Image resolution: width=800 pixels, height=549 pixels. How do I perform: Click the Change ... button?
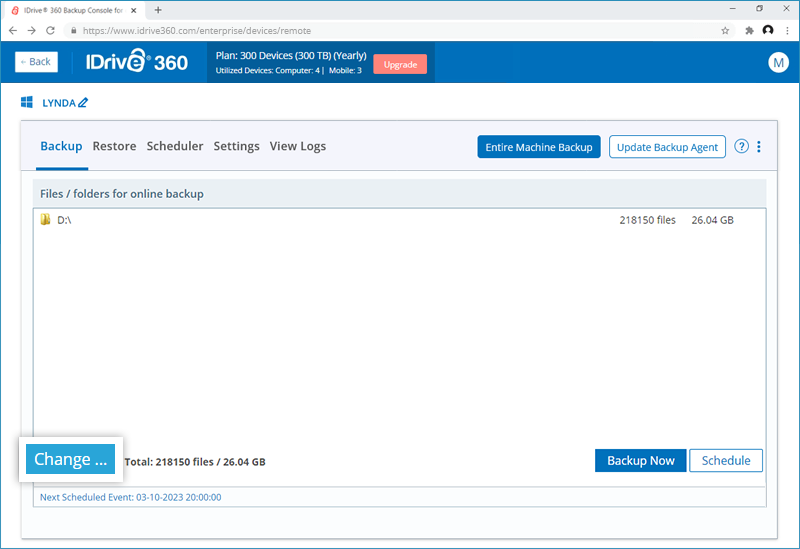click(70, 459)
